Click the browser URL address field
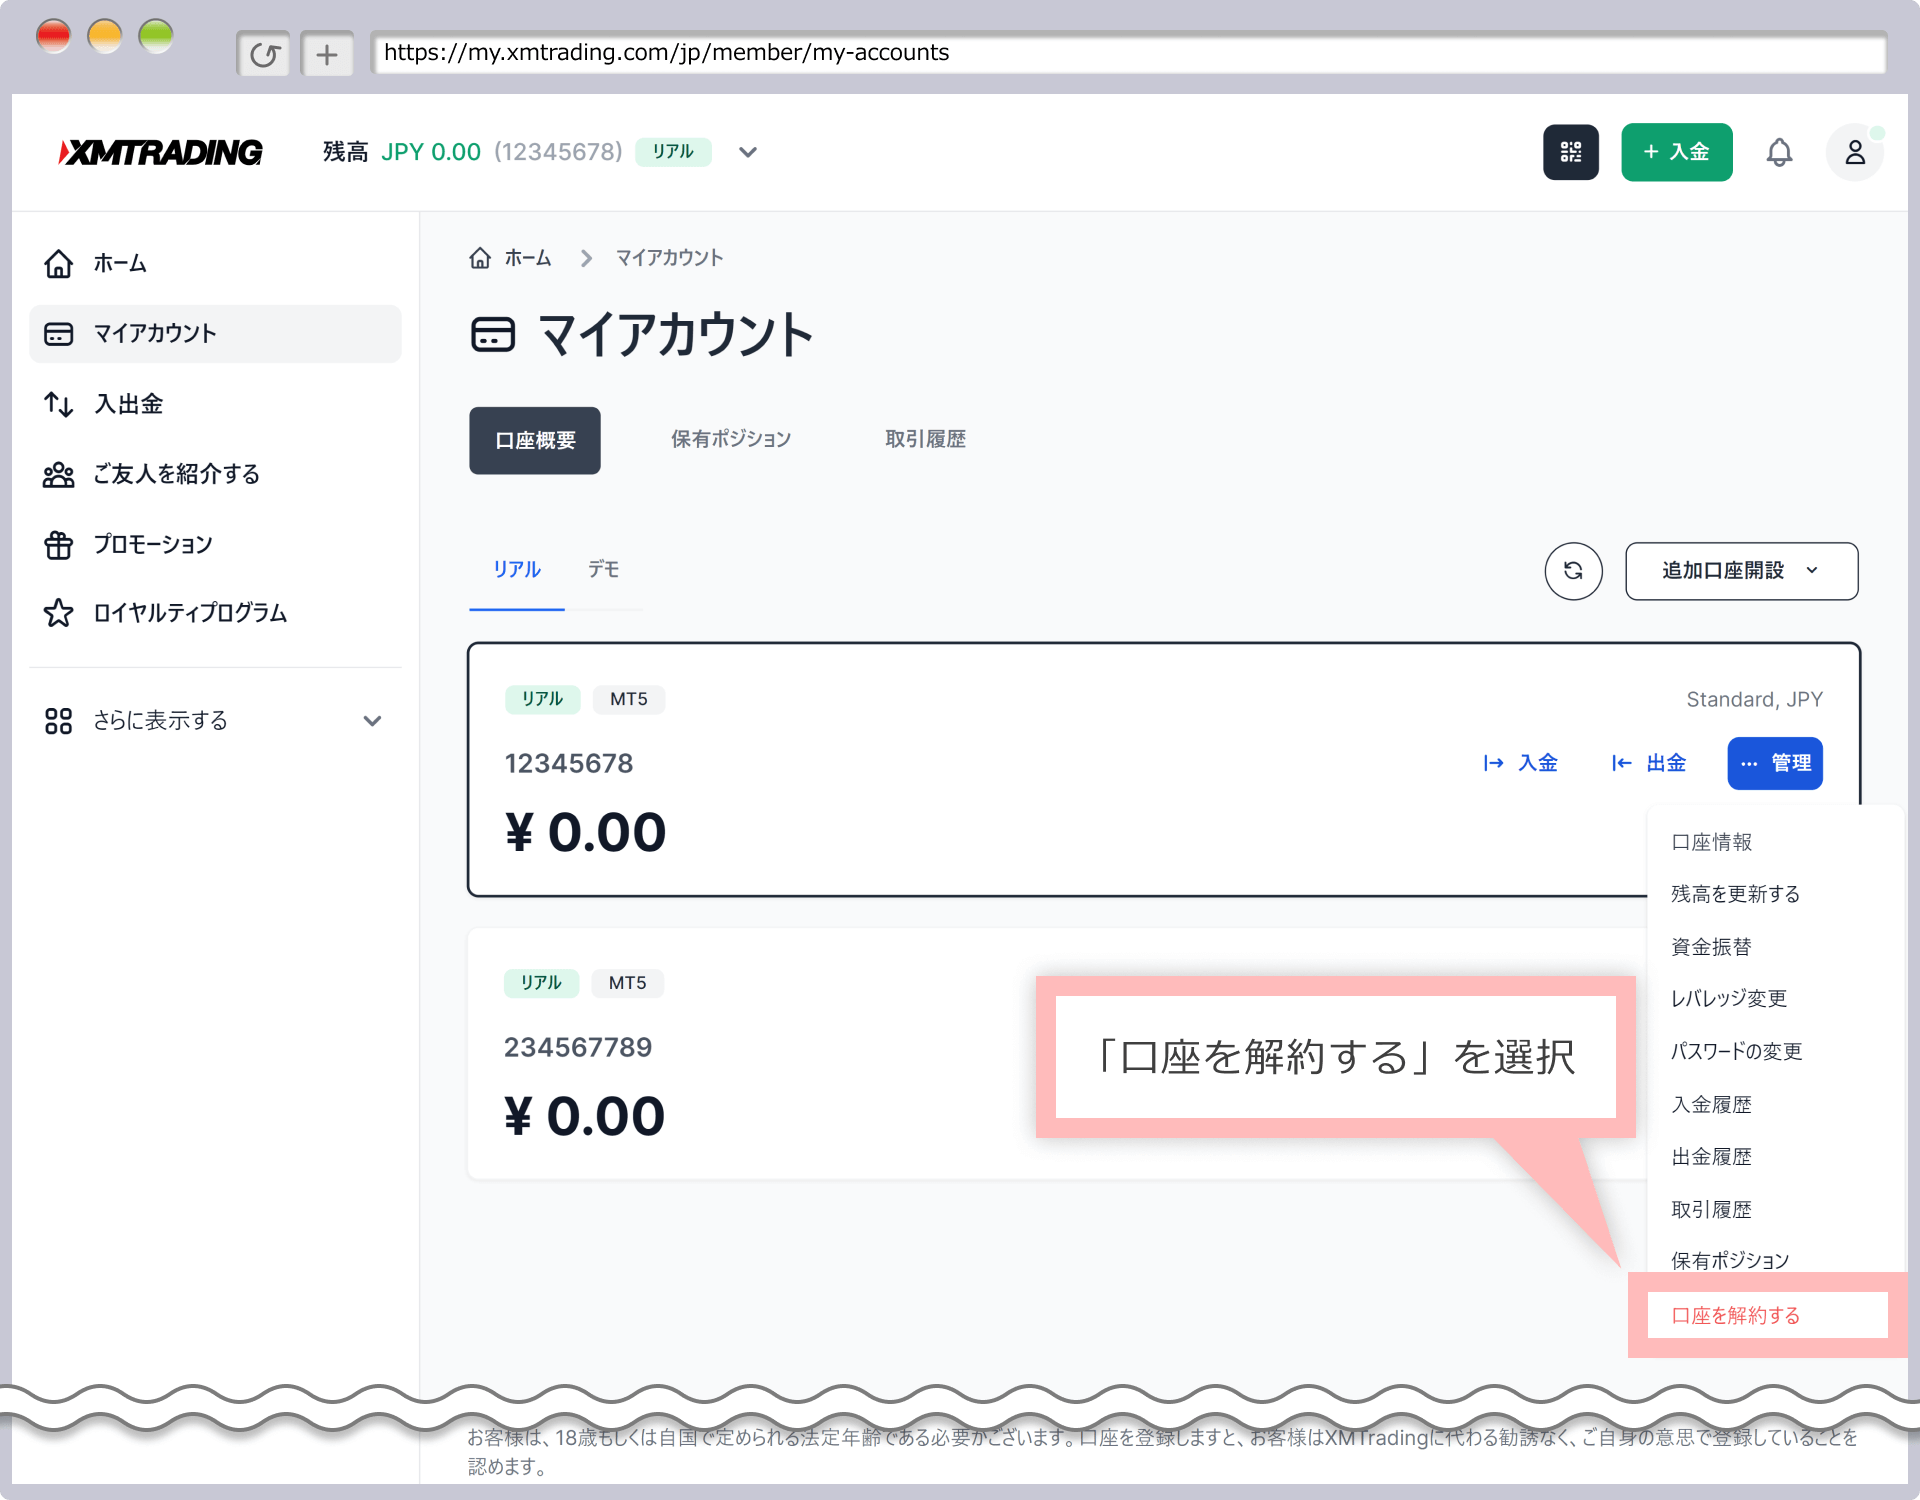This screenshot has width=1920, height=1500. 1128,53
